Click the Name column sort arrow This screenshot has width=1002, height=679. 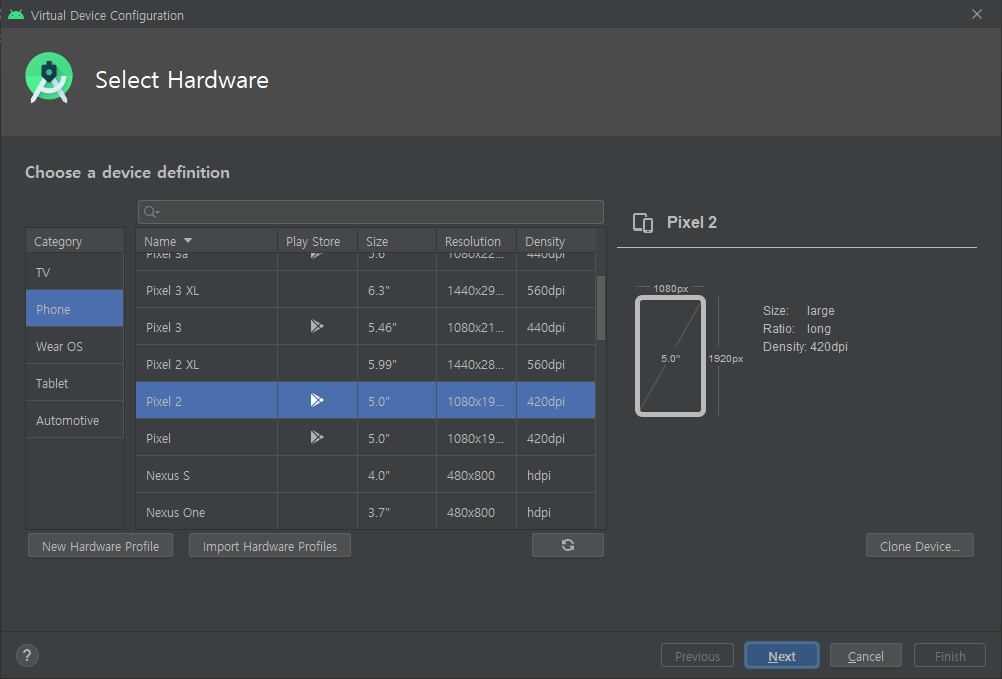188,241
